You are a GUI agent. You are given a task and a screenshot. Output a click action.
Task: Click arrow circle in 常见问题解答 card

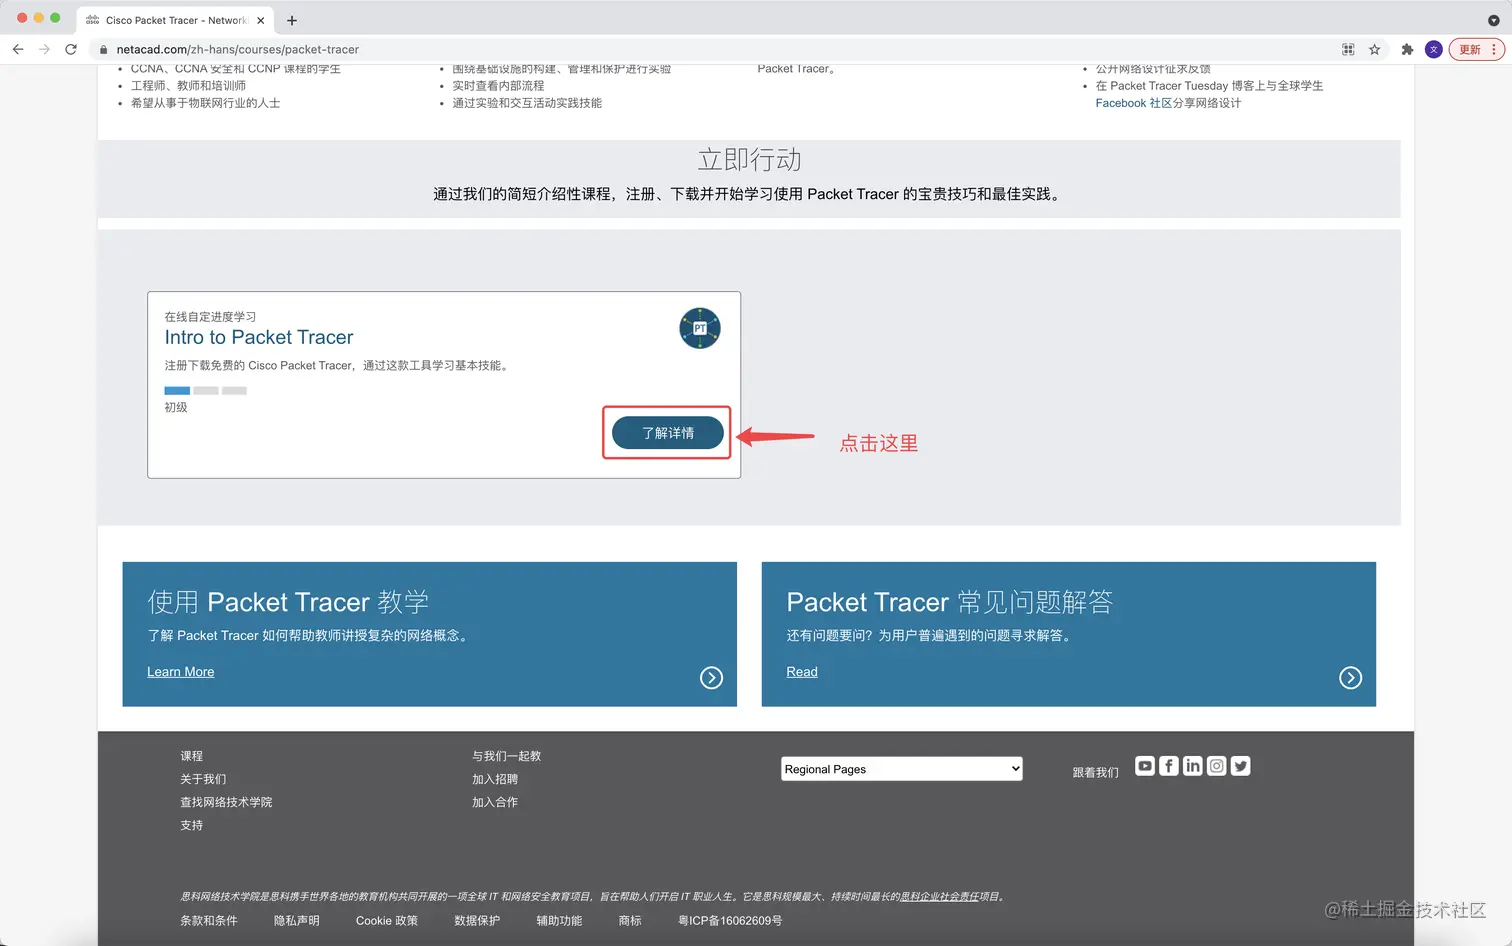point(1350,678)
